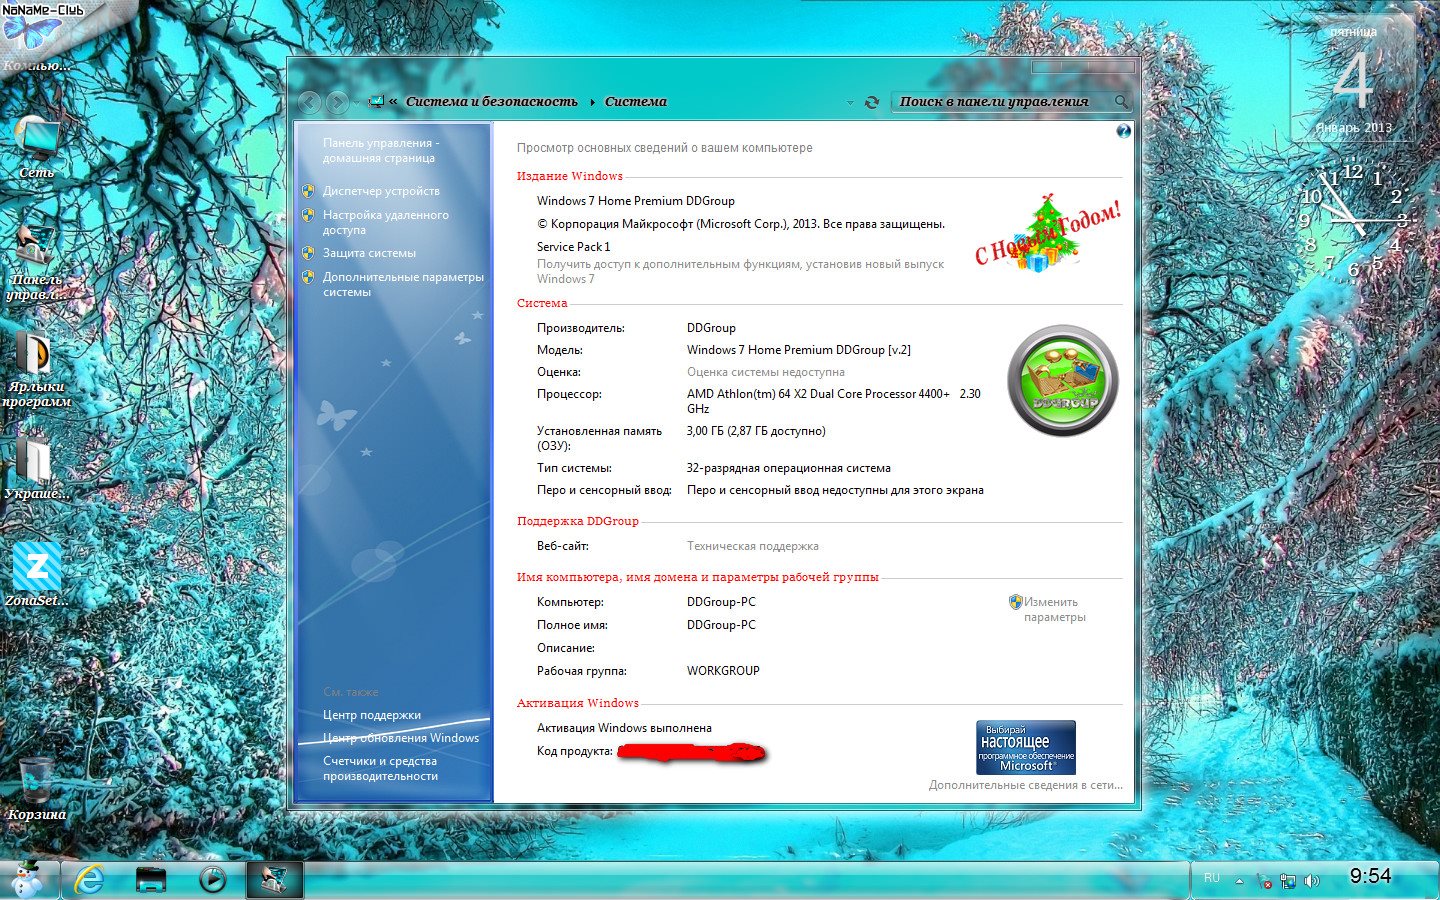This screenshot has width=1440, height=900.
Task: Open the Windows 7 upgrade access link
Action: pyautogui.click(x=740, y=271)
